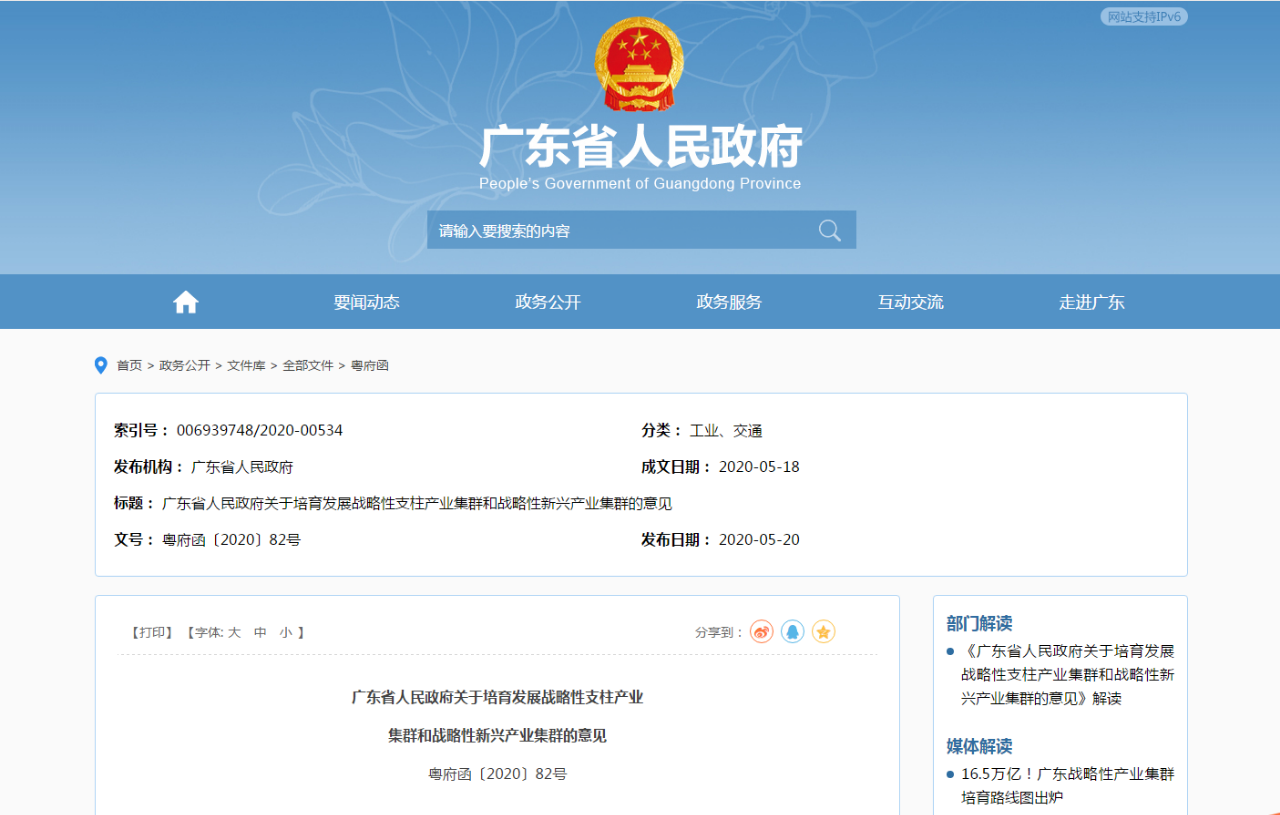The width and height of the screenshot is (1280, 815).
Task: Share to QQ icon
Action: (x=793, y=632)
